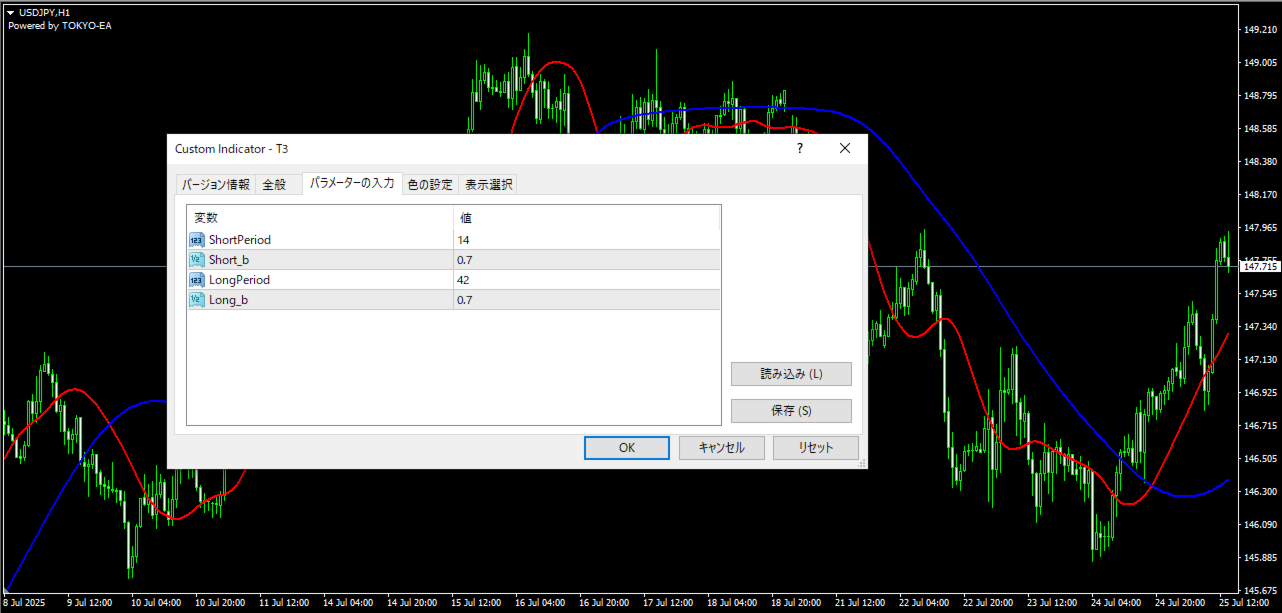Click the 読み込み (L) button
Viewport: 1282px width, 613px height.
coord(791,374)
